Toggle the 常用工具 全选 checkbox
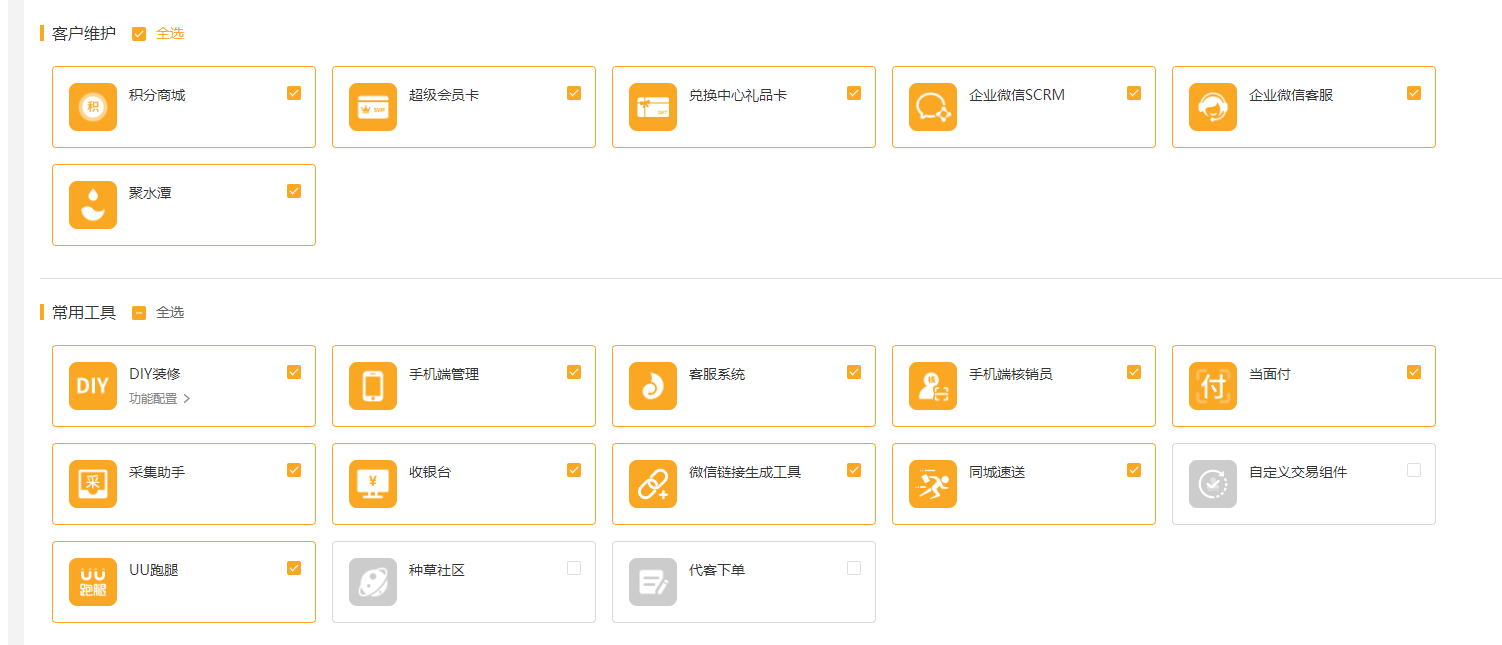The width and height of the screenshot is (1502, 645). [x=139, y=313]
